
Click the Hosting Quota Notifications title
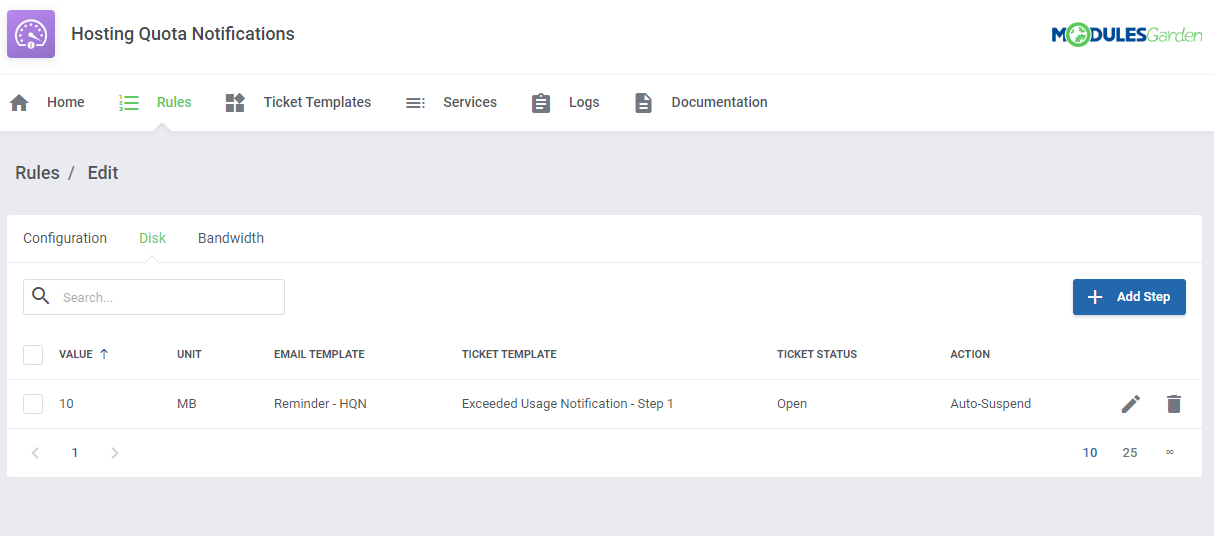pos(183,34)
